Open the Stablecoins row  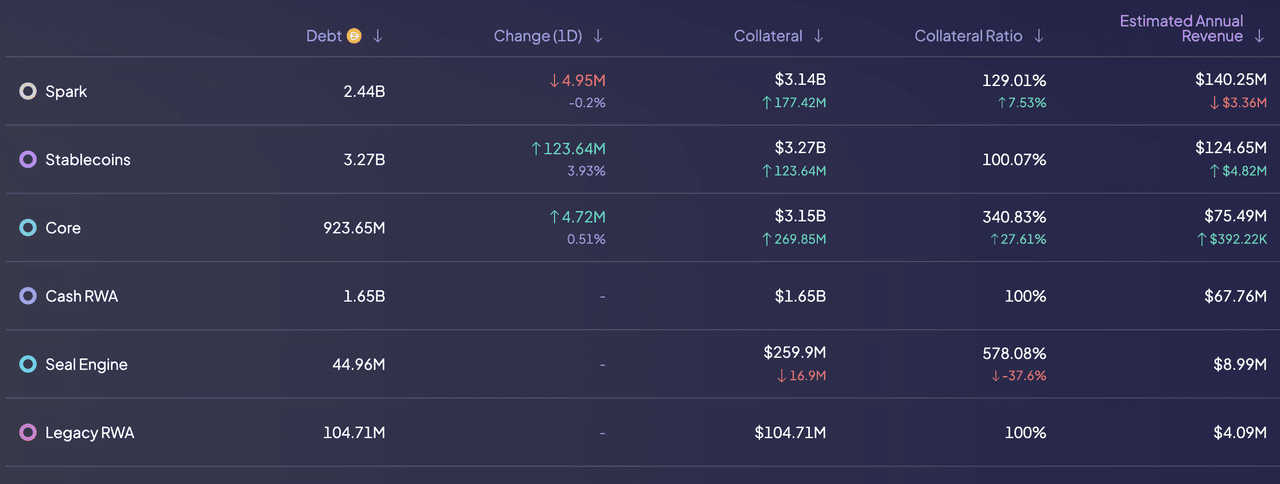[x=88, y=159]
